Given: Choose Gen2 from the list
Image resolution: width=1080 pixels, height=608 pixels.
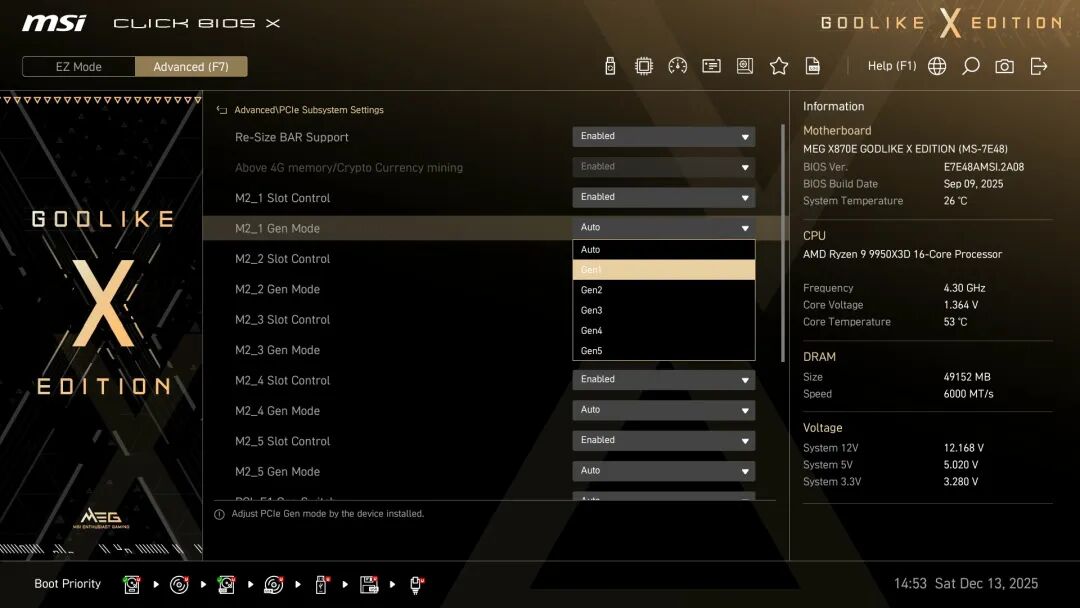Looking at the screenshot, I should click(663, 290).
